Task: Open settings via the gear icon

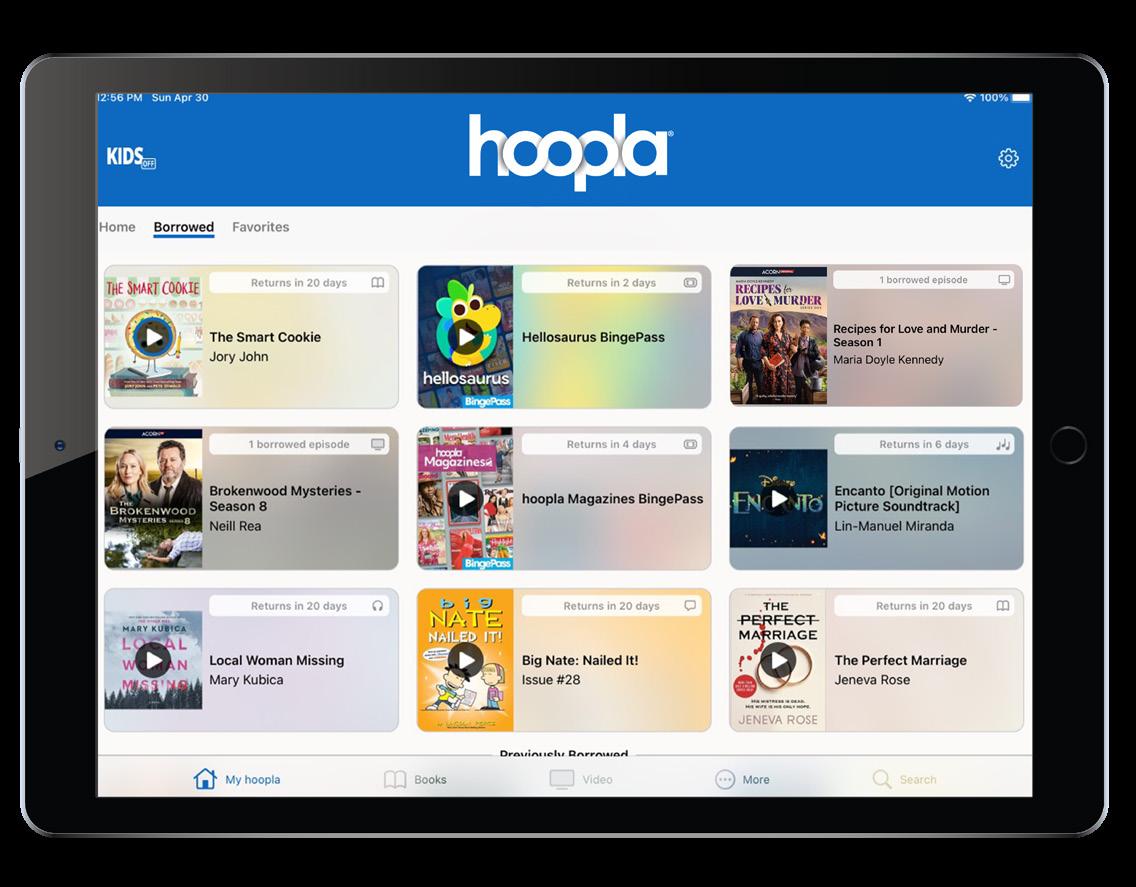Action: click(x=1008, y=158)
